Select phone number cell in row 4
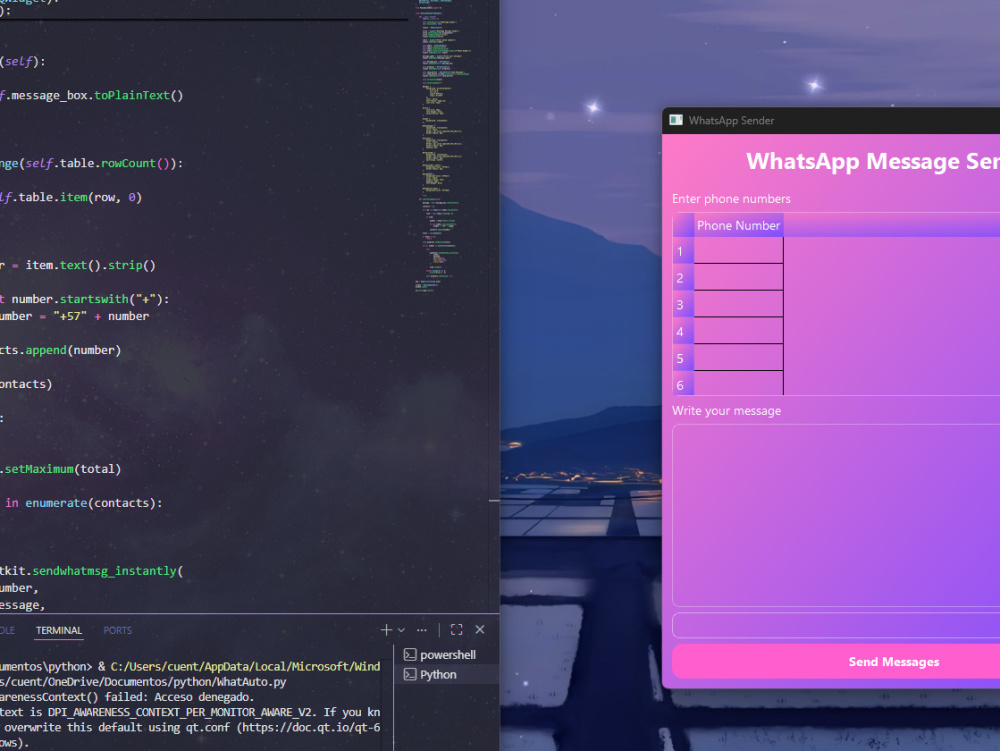Viewport: 1000px width, 751px height. pos(739,331)
